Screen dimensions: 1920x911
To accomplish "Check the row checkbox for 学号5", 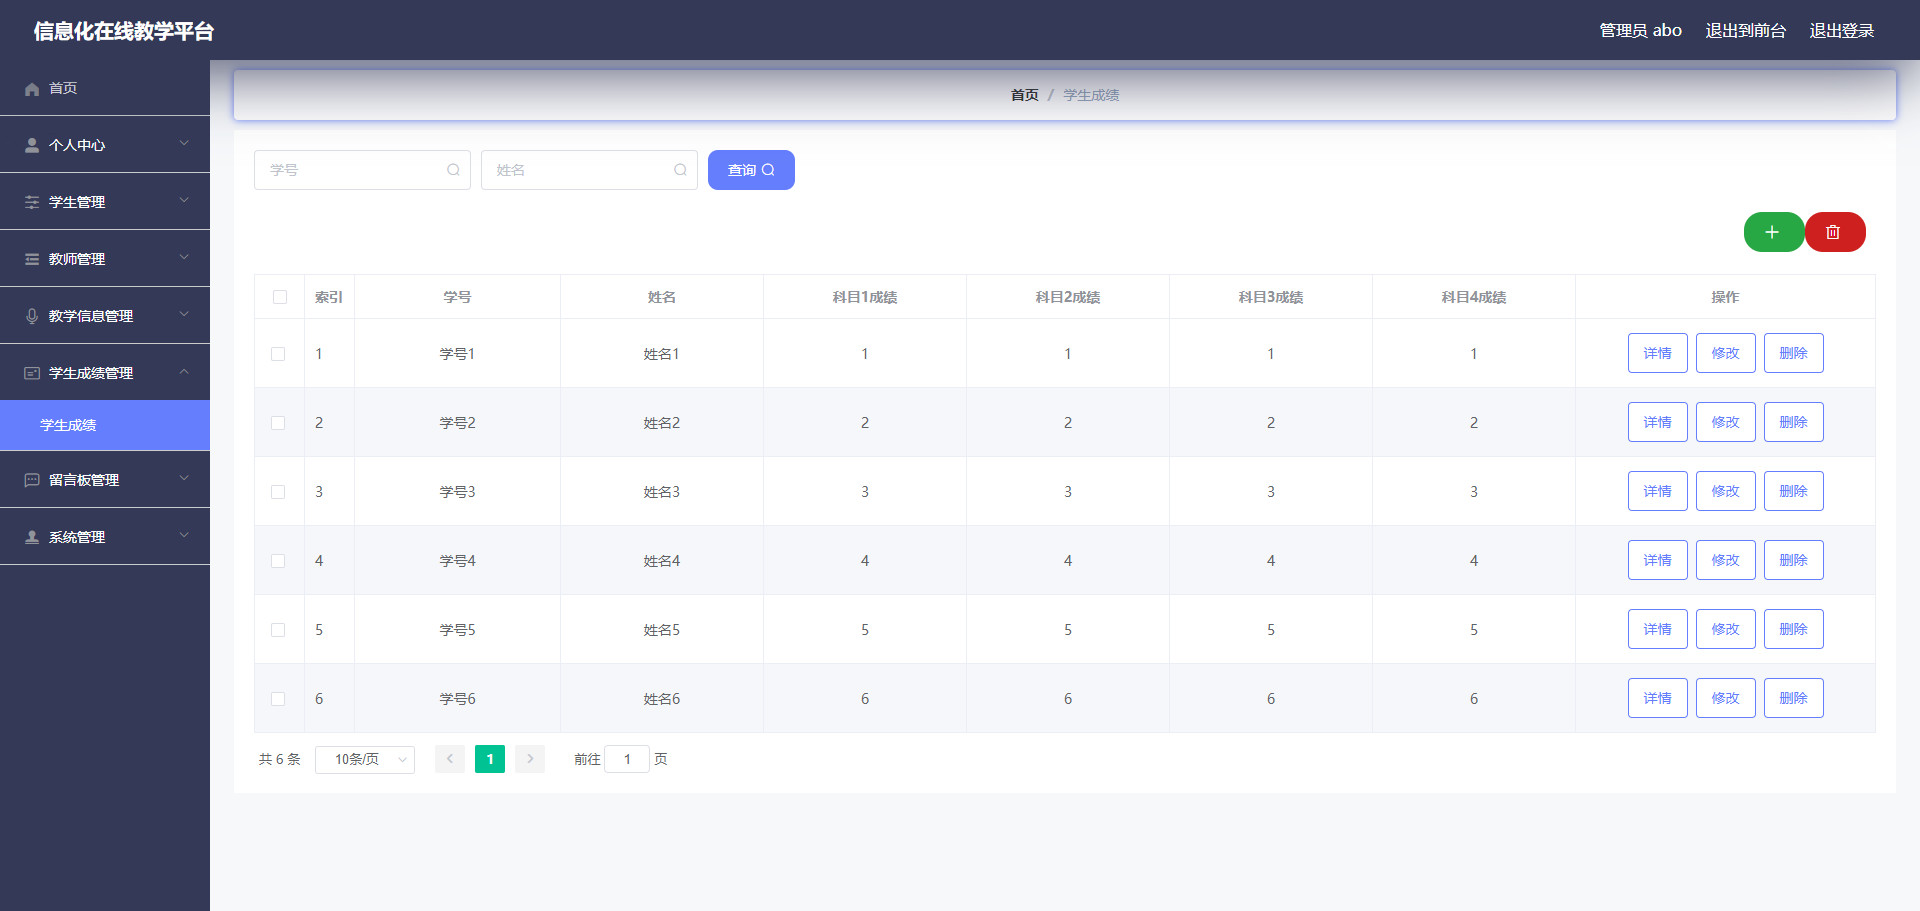I will (x=278, y=630).
